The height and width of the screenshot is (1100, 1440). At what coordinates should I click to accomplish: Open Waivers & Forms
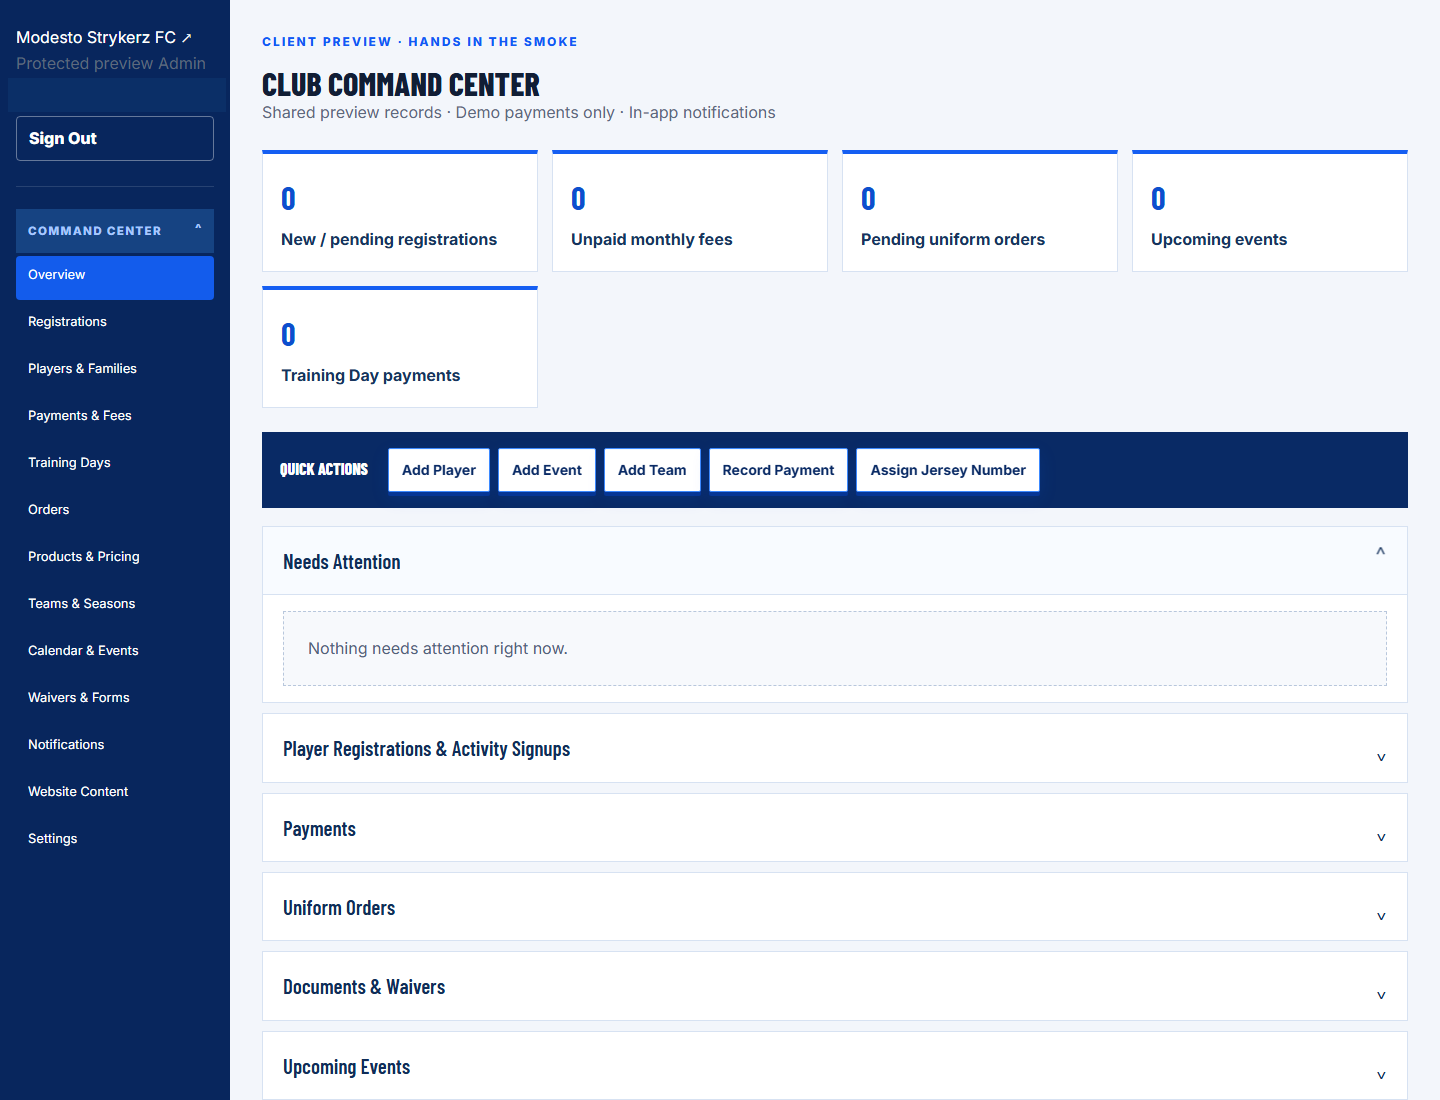click(115, 698)
